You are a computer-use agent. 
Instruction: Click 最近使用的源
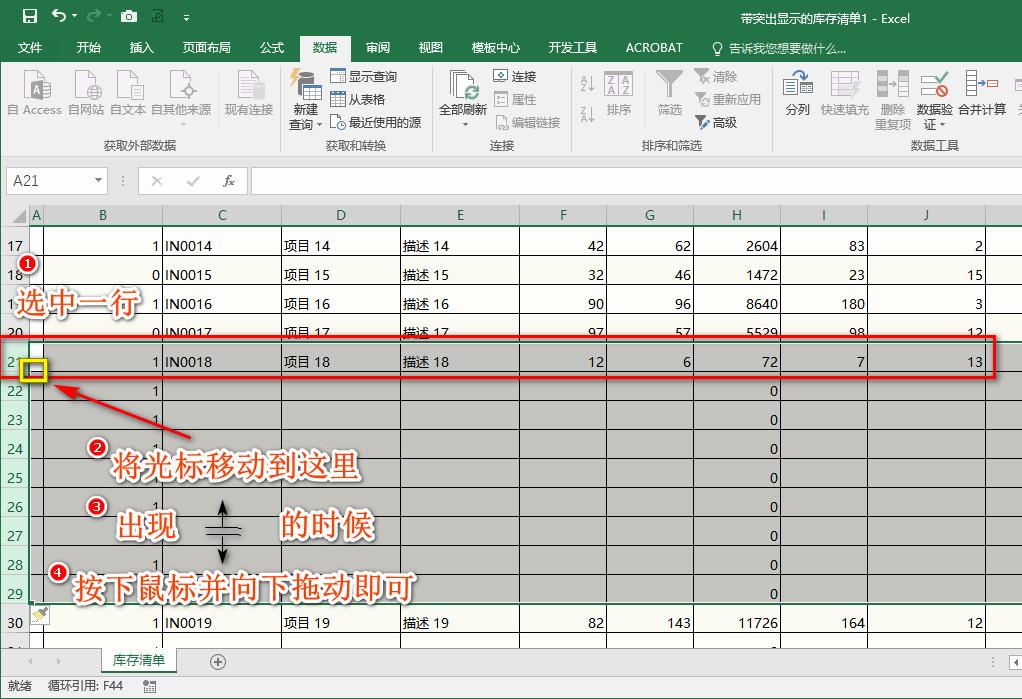(375, 122)
